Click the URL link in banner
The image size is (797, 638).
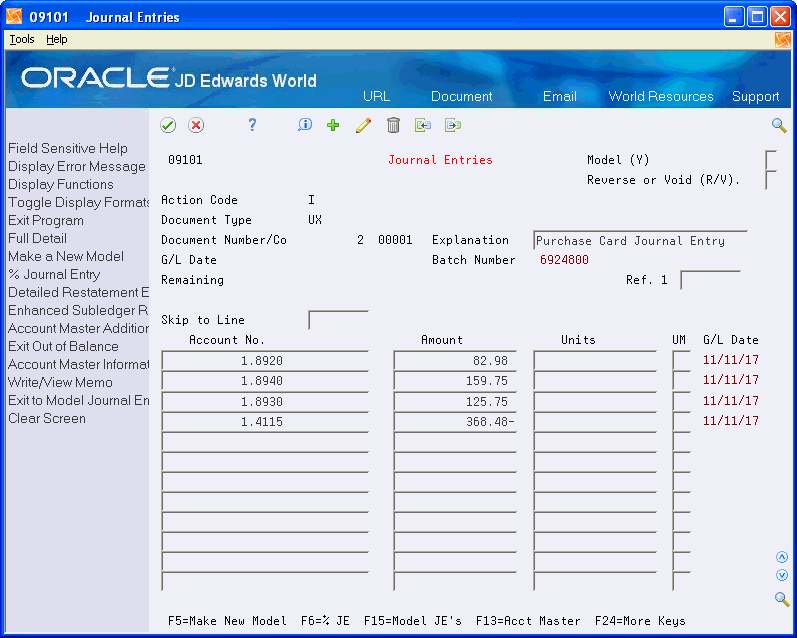point(377,96)
